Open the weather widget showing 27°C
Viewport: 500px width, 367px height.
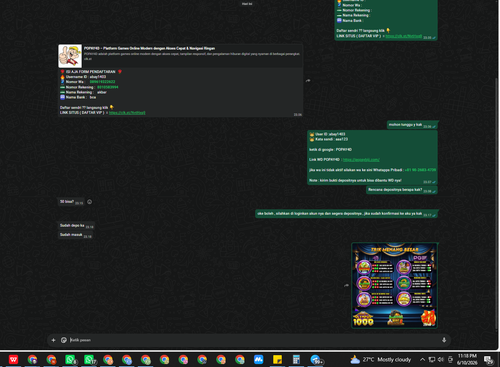381,360
